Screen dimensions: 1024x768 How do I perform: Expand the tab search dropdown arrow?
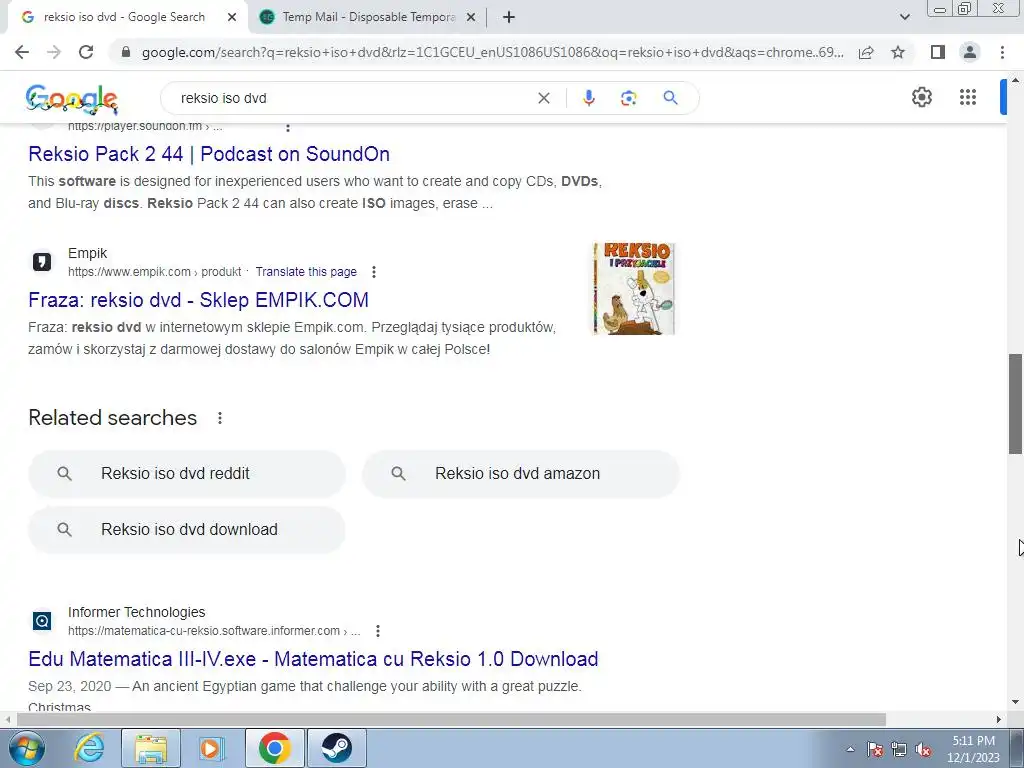(x=904, y=17)
